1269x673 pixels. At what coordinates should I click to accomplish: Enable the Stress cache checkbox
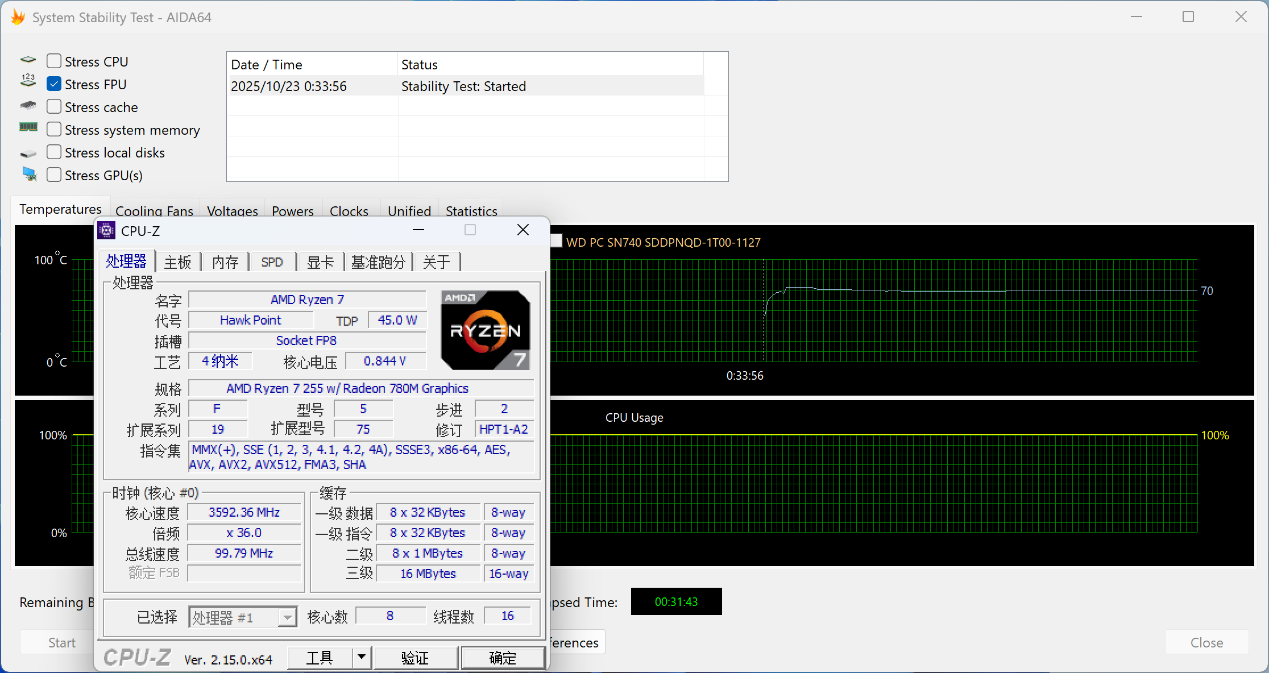[54, 107]
